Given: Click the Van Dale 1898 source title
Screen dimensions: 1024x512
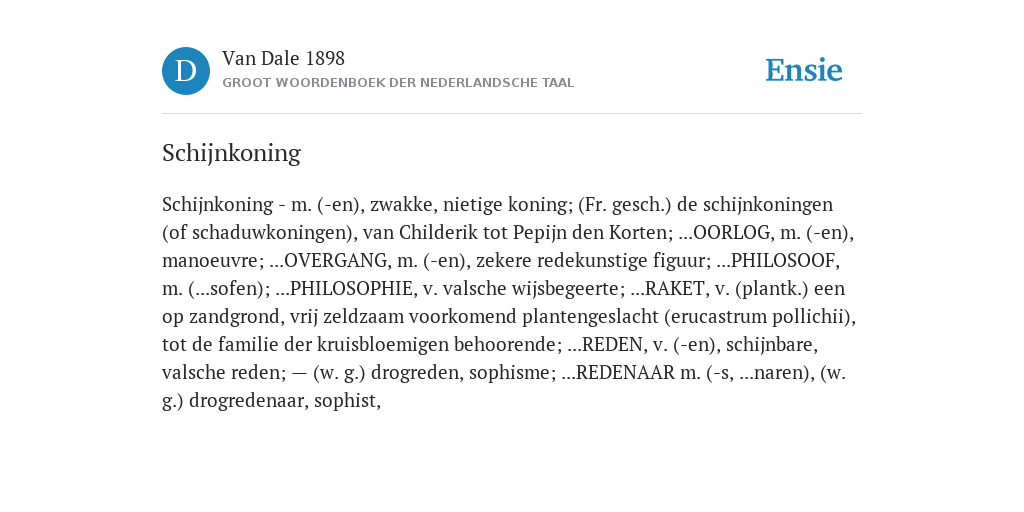Looking at the screenshot, I should coord(283,59).
